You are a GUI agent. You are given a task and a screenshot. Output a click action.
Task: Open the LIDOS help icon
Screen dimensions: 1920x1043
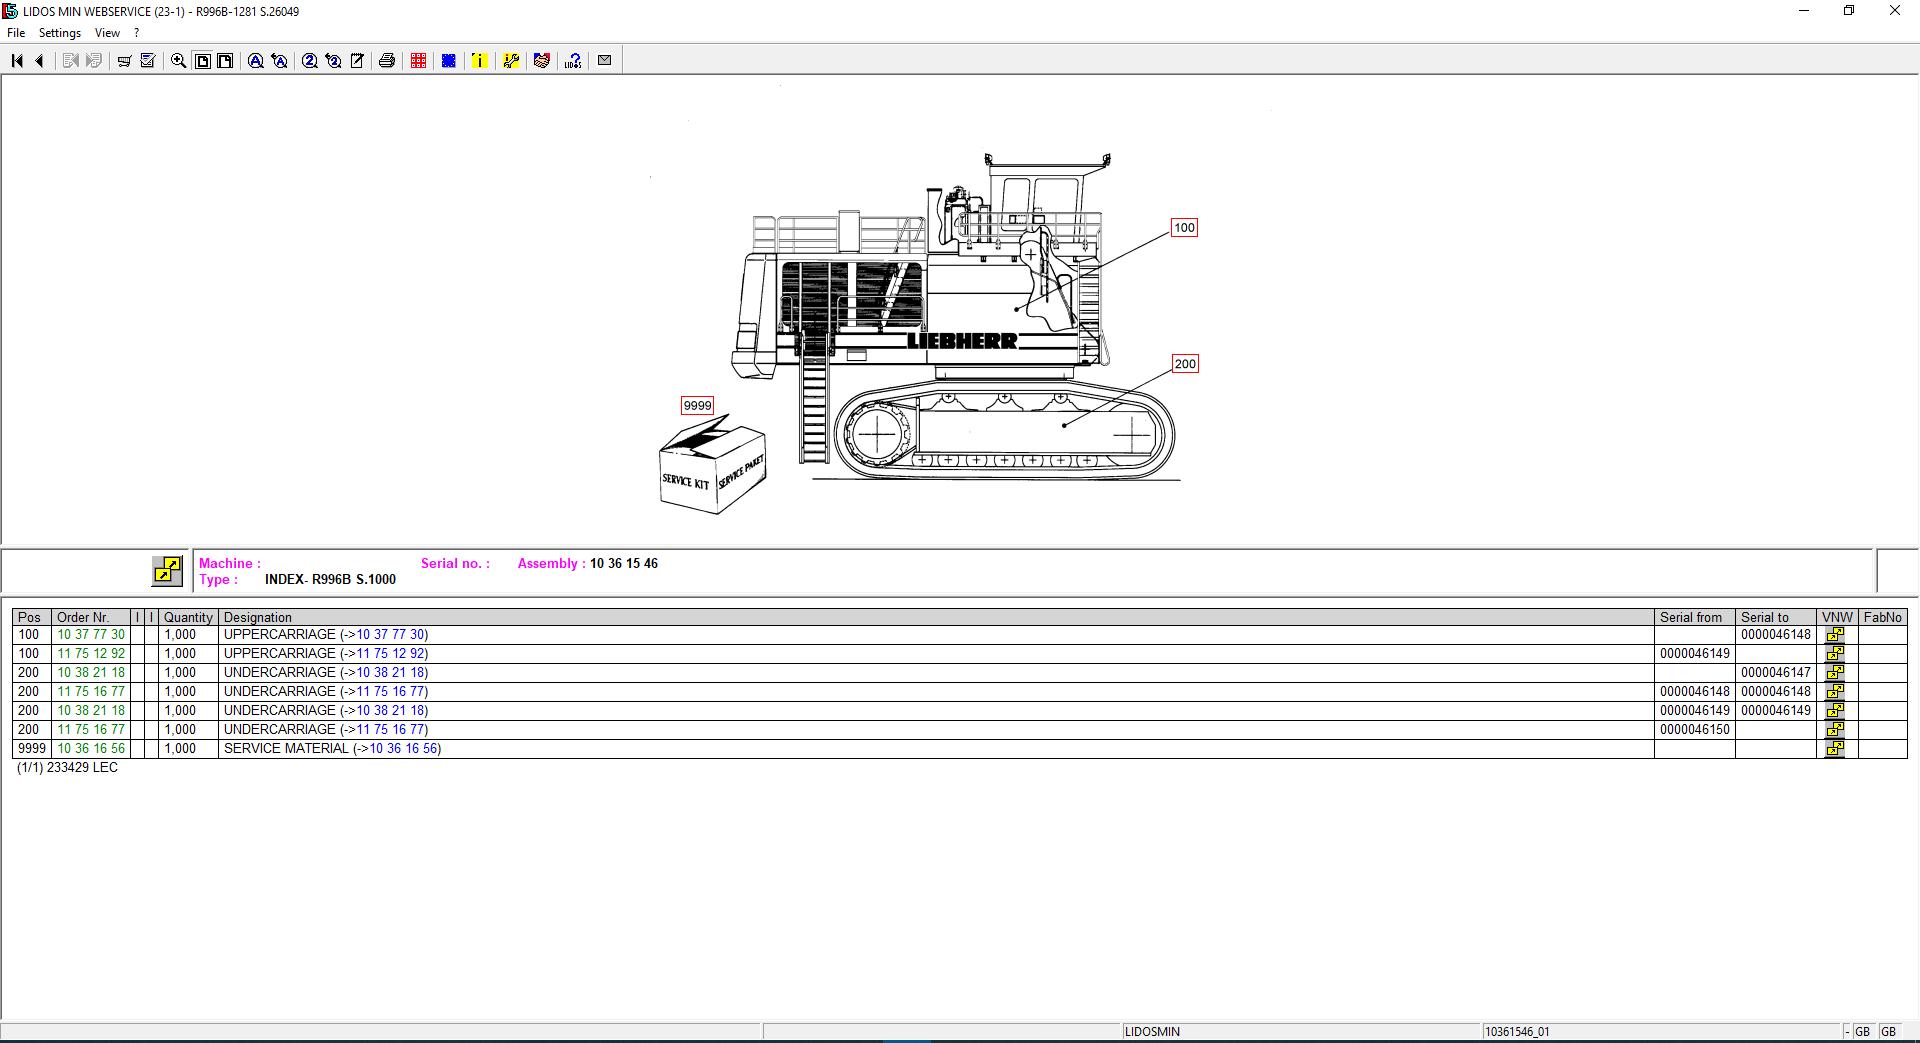point(572,60)
